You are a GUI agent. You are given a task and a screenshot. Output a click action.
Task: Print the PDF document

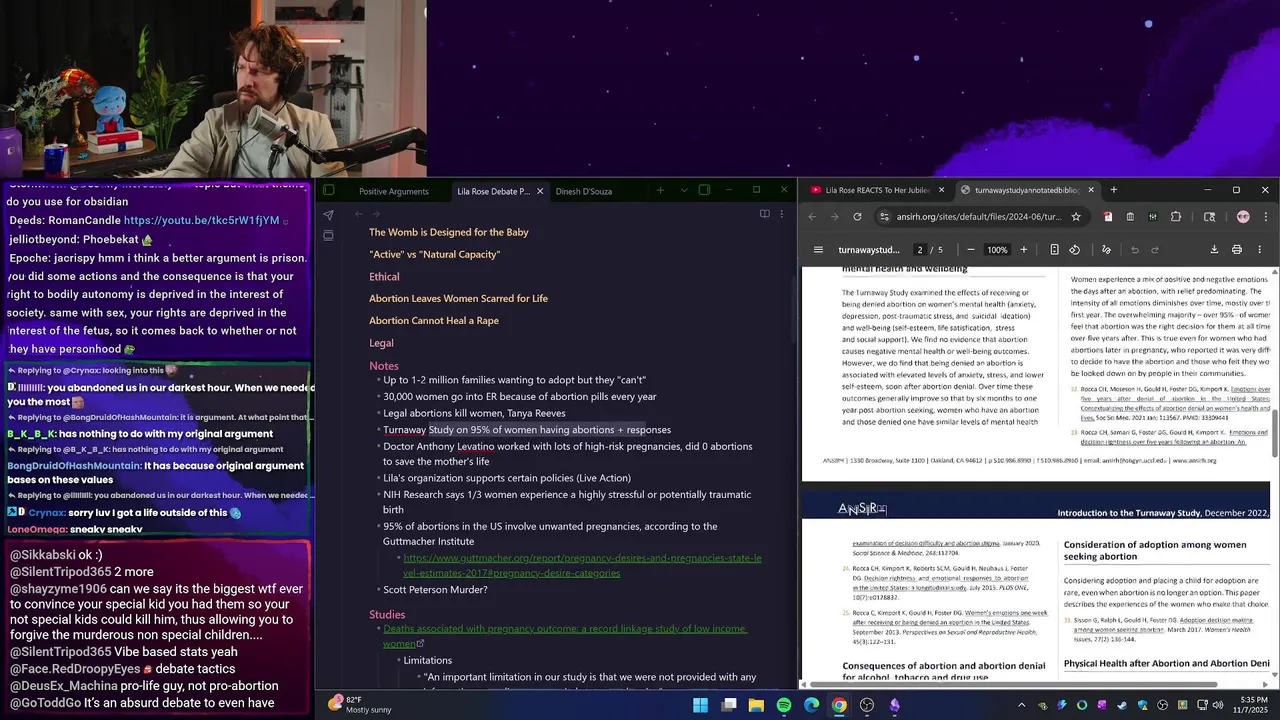[x=1237, y=249]
